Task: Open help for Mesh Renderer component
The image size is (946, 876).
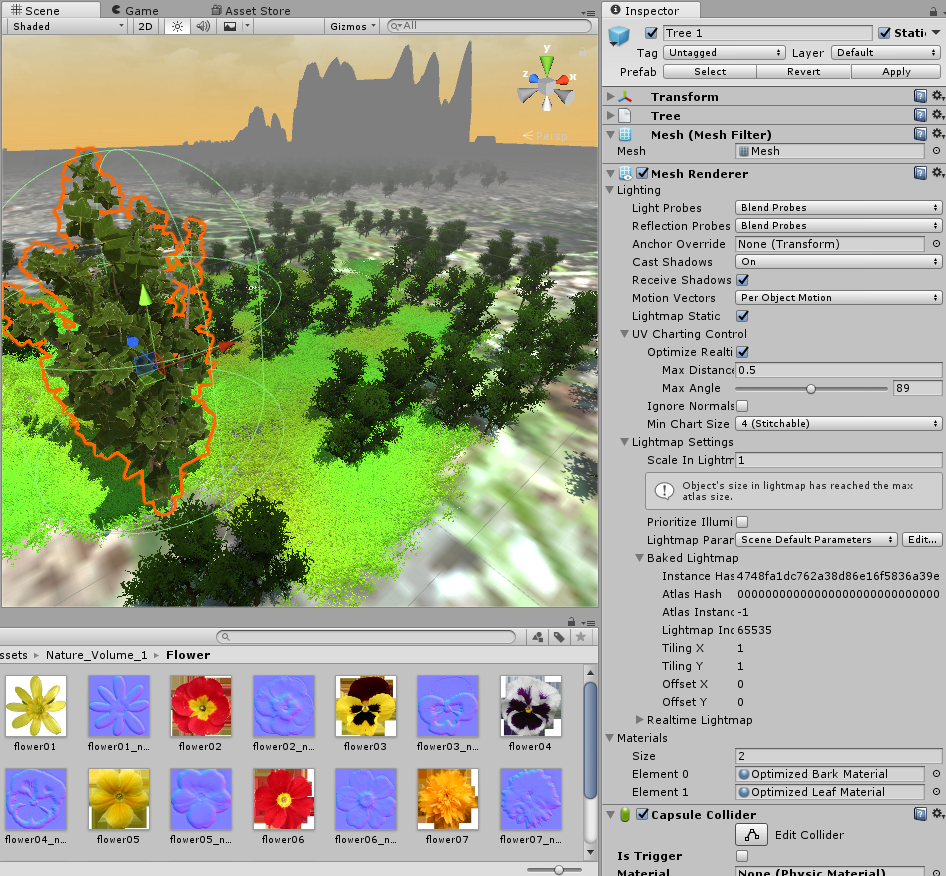Action: [920, 173]
